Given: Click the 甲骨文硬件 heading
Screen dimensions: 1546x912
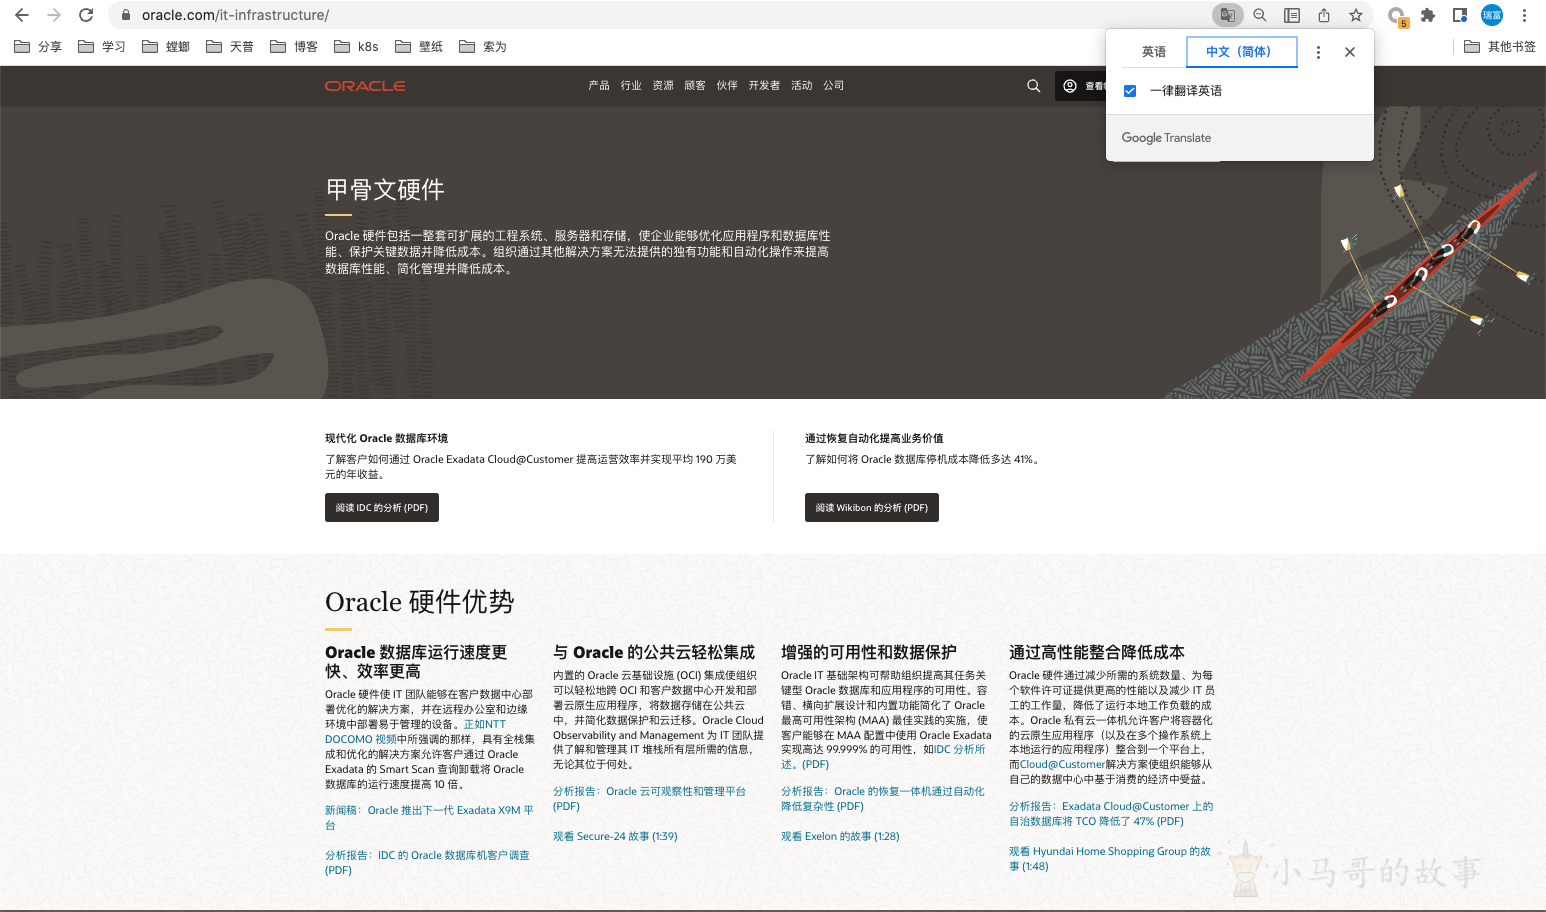Looking at the screenshot, I should point(385,190).
